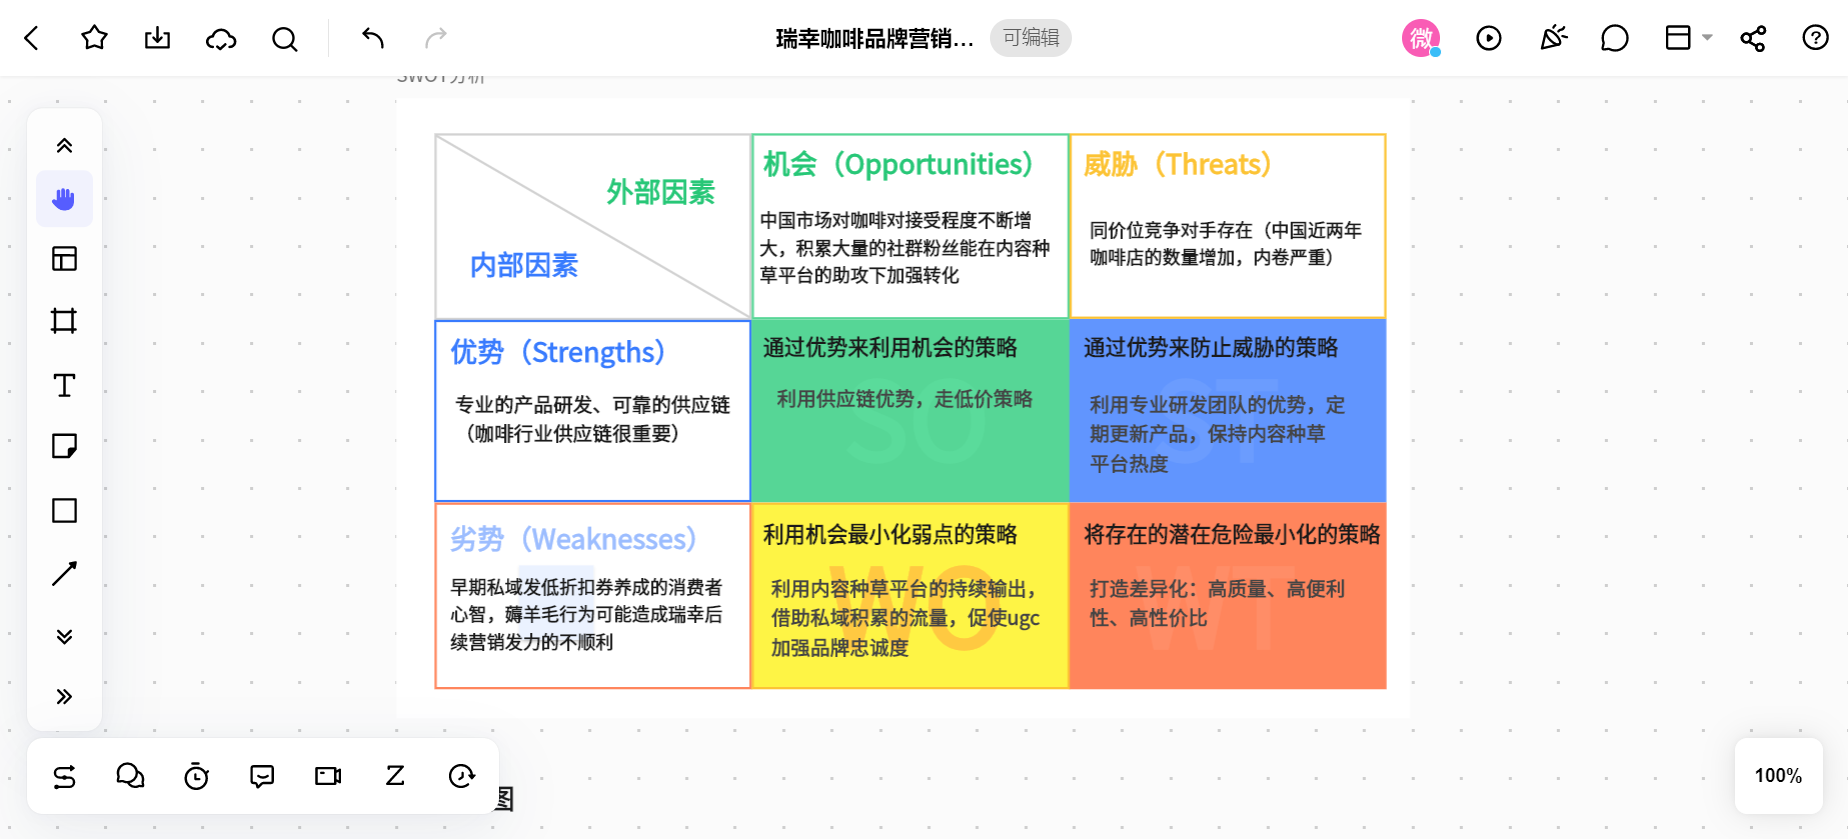The width and height of the screenshot is (1848, 839).
Task: Click the document title text
Action: click(x=874, y=38)
